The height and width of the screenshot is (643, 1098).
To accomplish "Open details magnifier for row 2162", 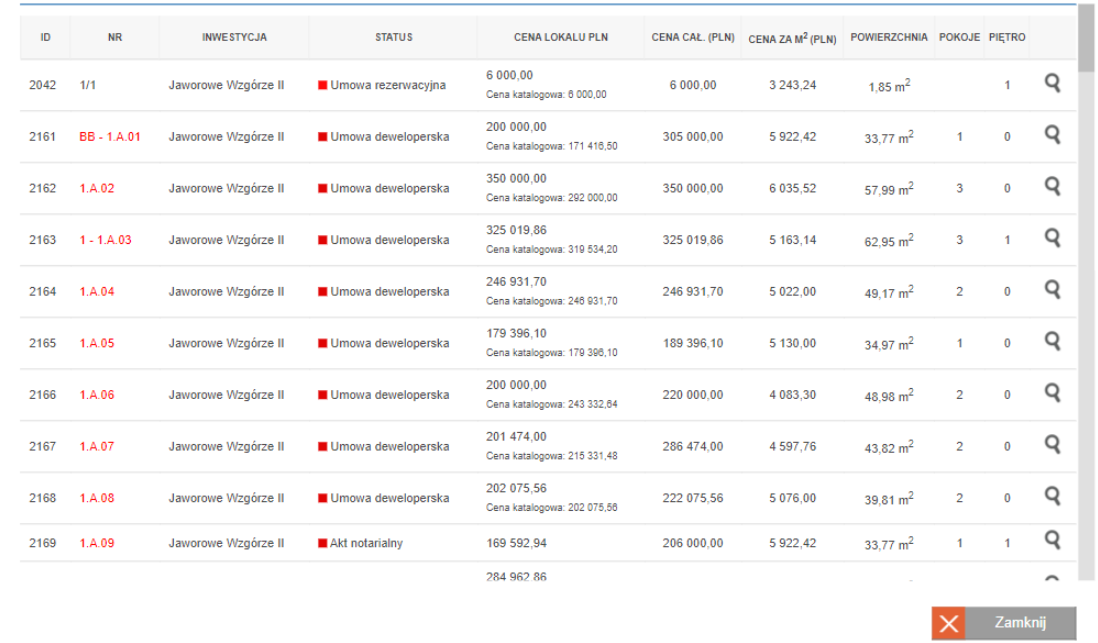I will [1052, 187].
